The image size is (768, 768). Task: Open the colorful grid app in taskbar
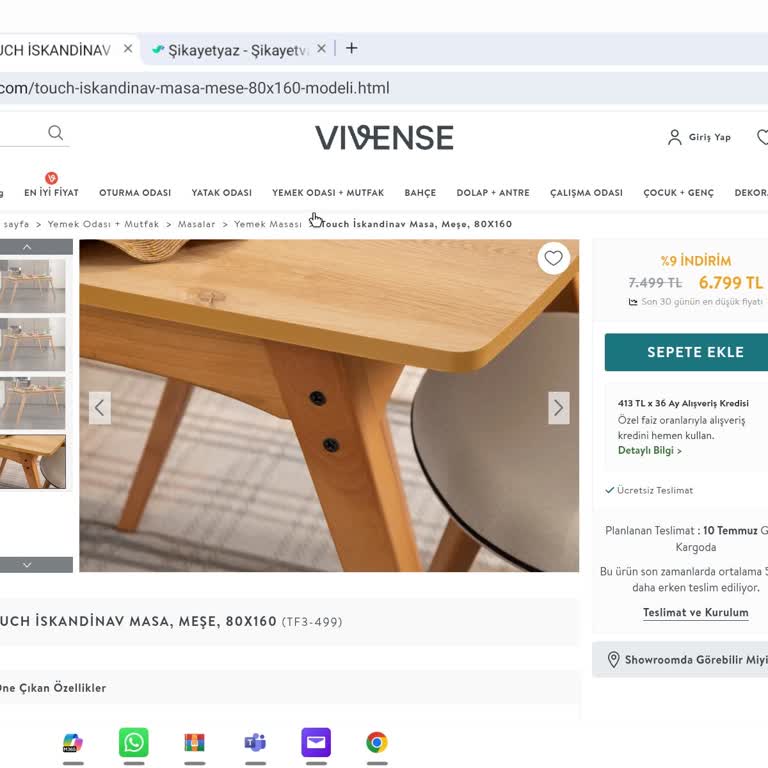click(x=194, y=743)
